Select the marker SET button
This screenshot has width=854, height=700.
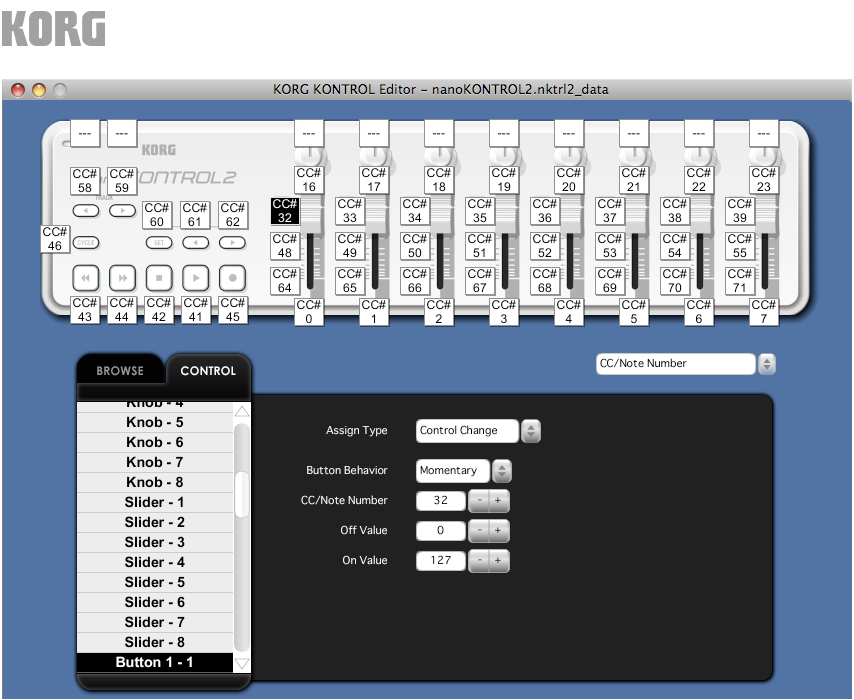(x=159, y=243)
